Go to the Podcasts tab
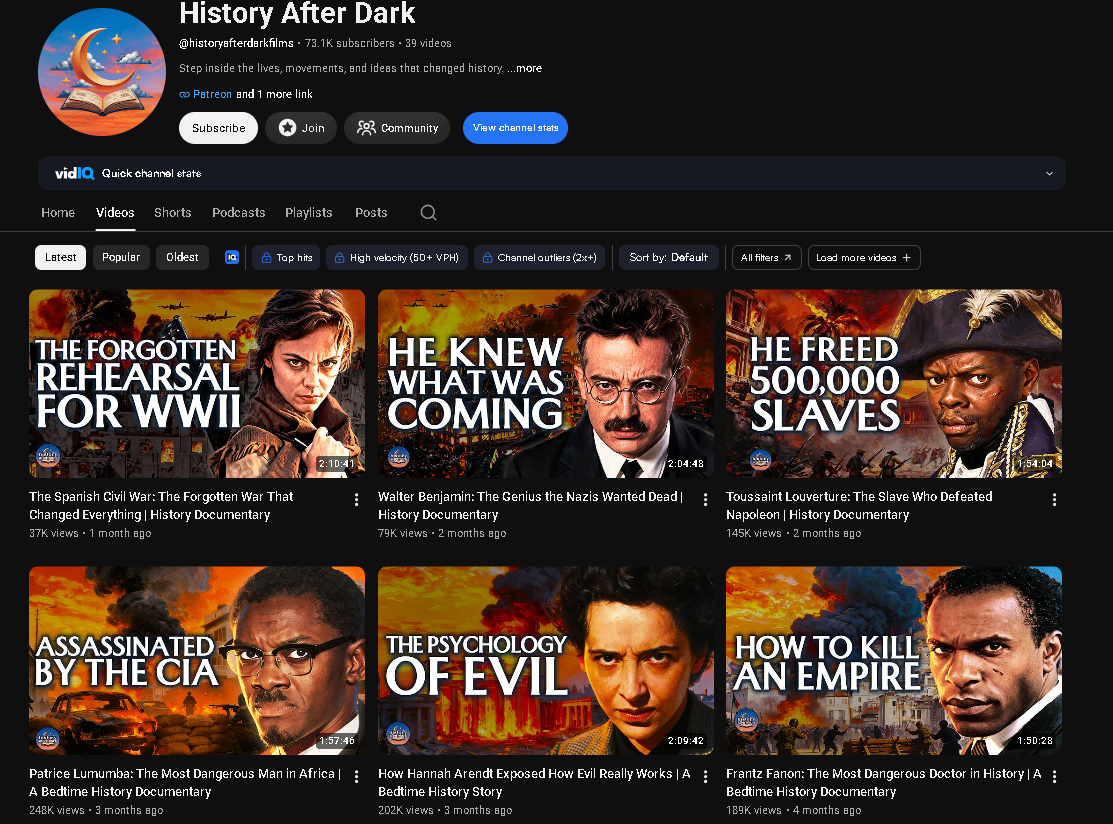The image size is (1113, 824). [x=238, y=212]
